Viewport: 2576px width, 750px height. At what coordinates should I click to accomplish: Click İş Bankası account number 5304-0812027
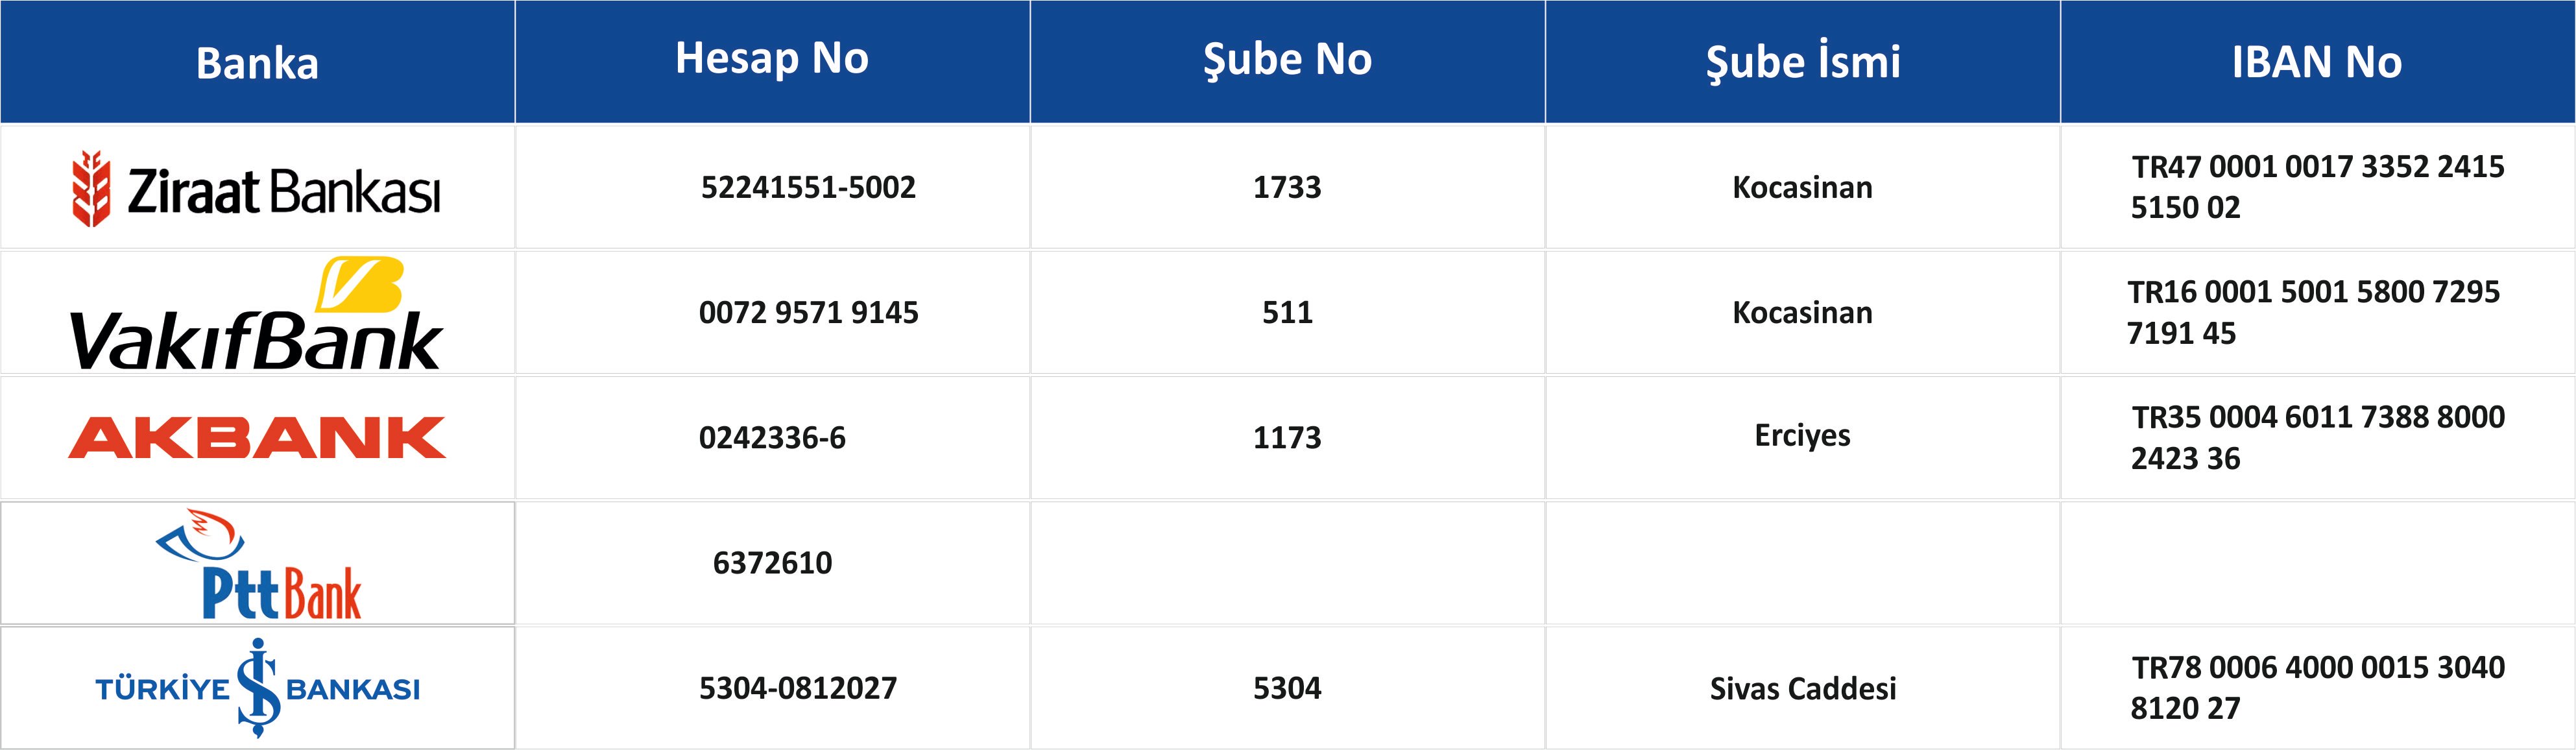(798, 688)
